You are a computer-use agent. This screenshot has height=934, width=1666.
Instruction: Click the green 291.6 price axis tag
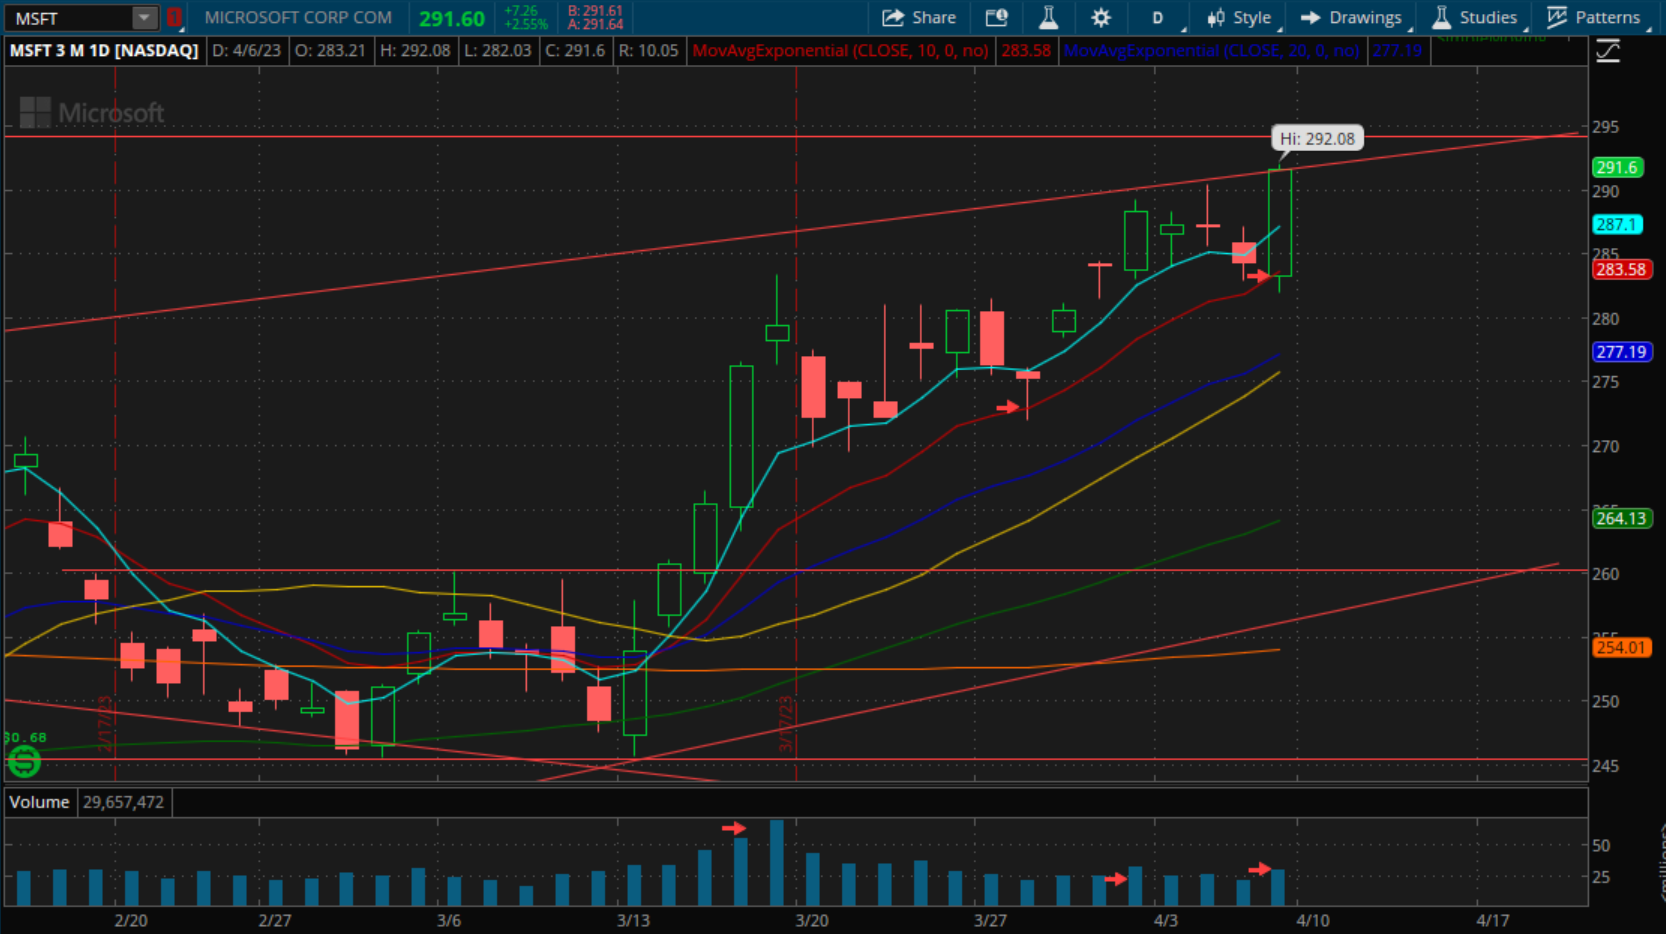tap(1616, 167)
